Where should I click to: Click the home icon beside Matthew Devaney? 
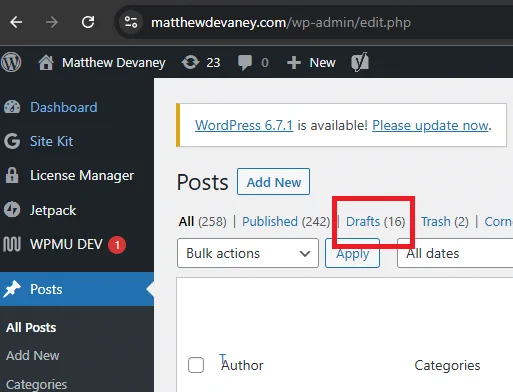coord(46,62)
